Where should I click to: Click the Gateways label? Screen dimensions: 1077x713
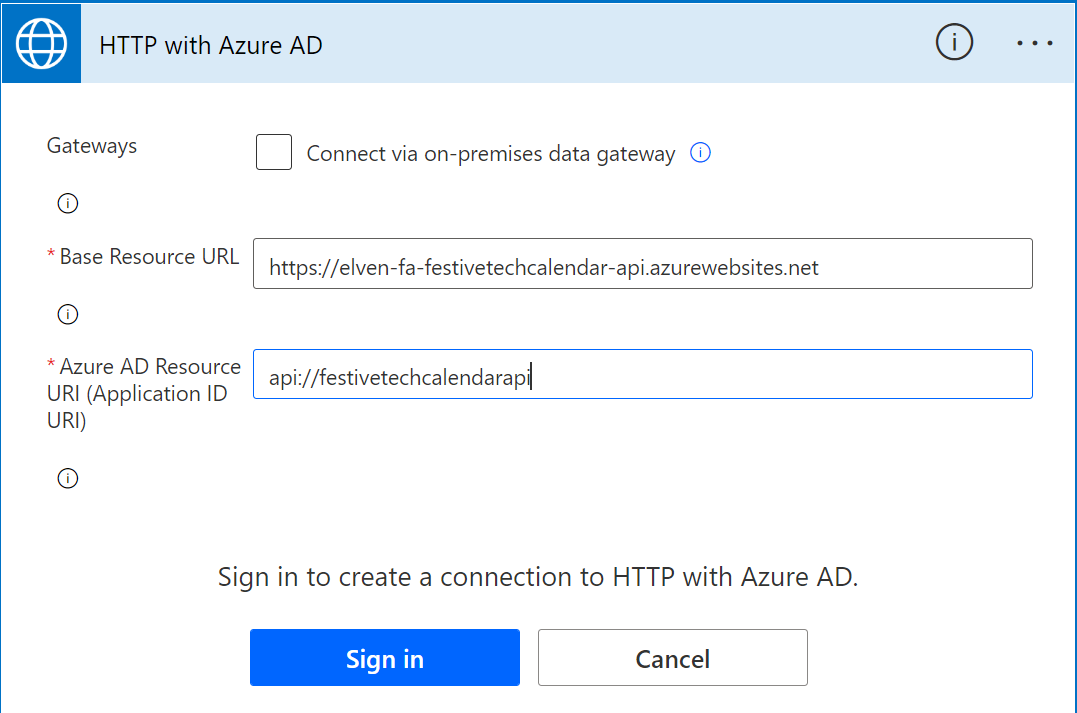coord(92,146)
